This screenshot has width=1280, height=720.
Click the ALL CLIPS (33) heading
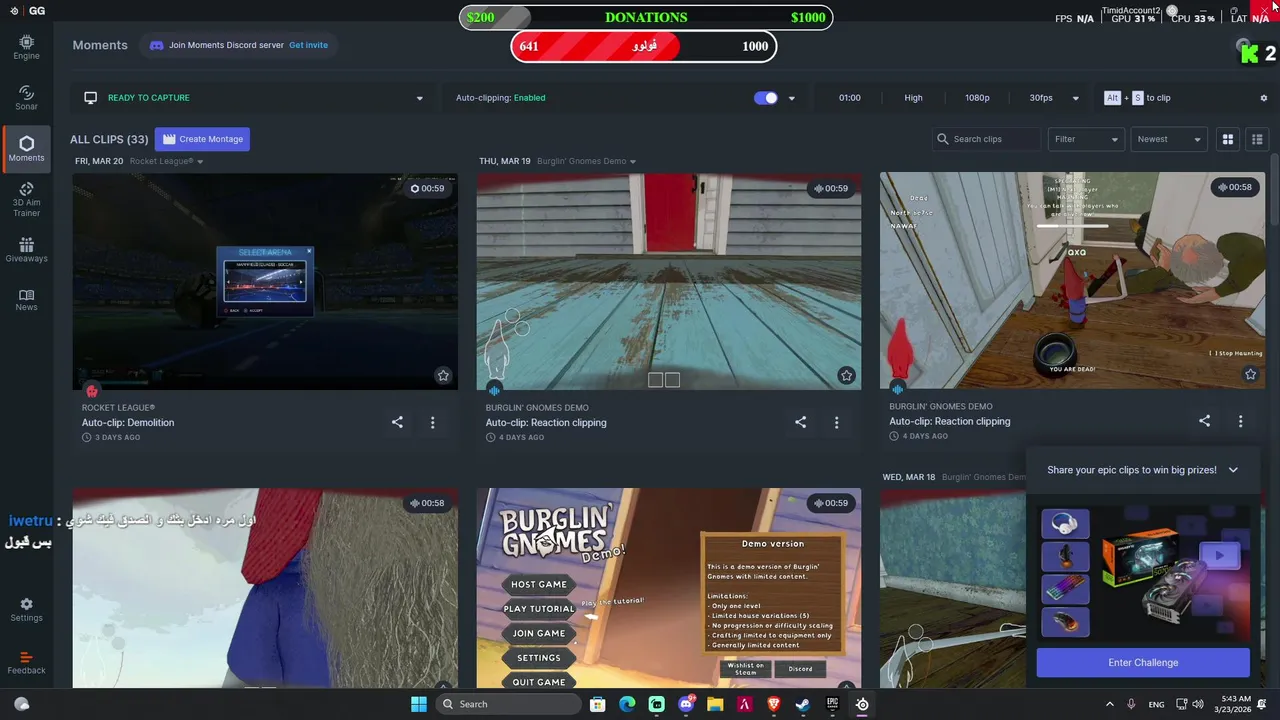(x=109, y=140)
